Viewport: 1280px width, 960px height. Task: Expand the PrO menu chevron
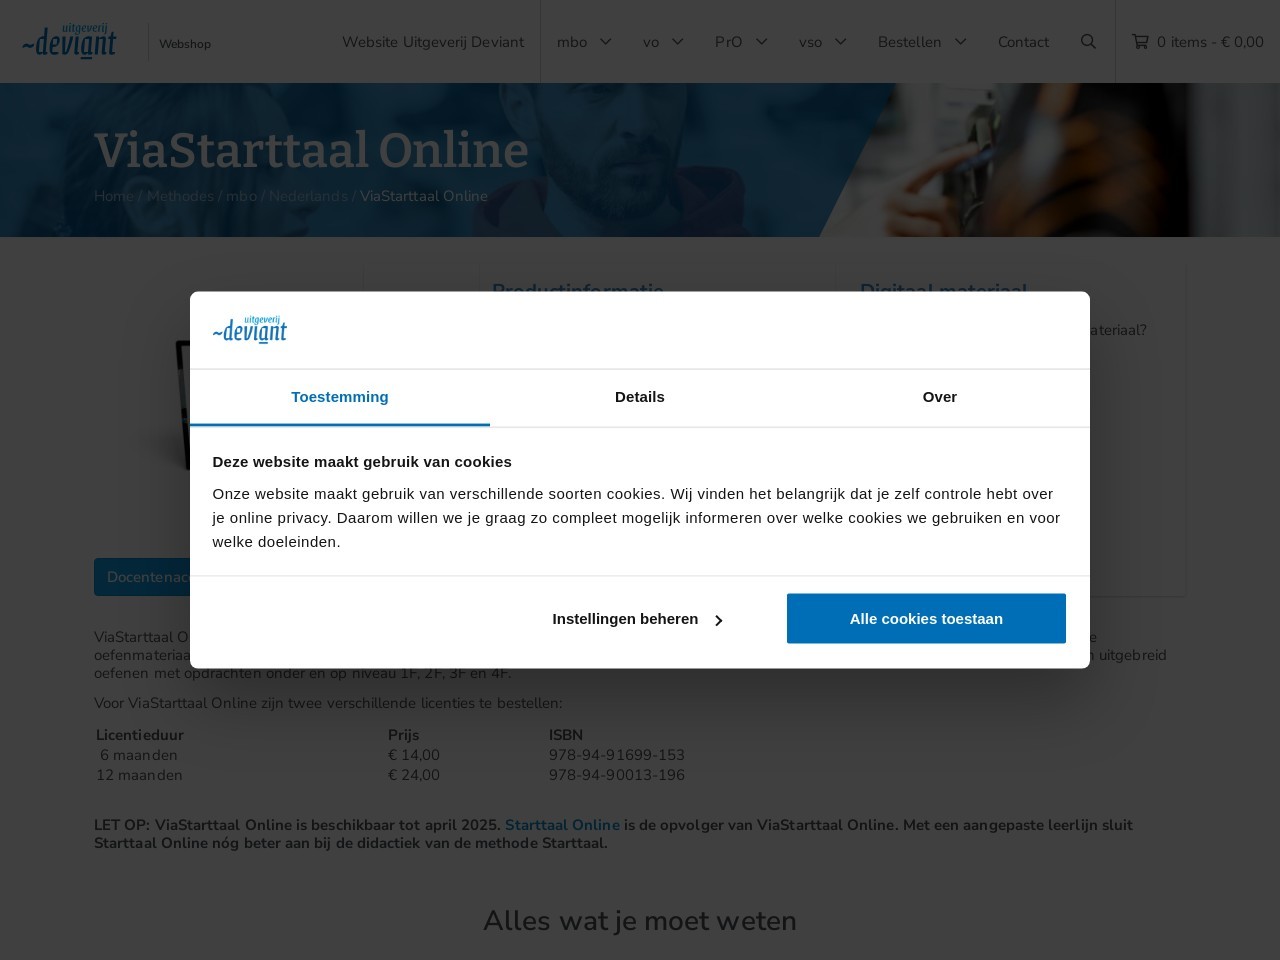[761, 41]
